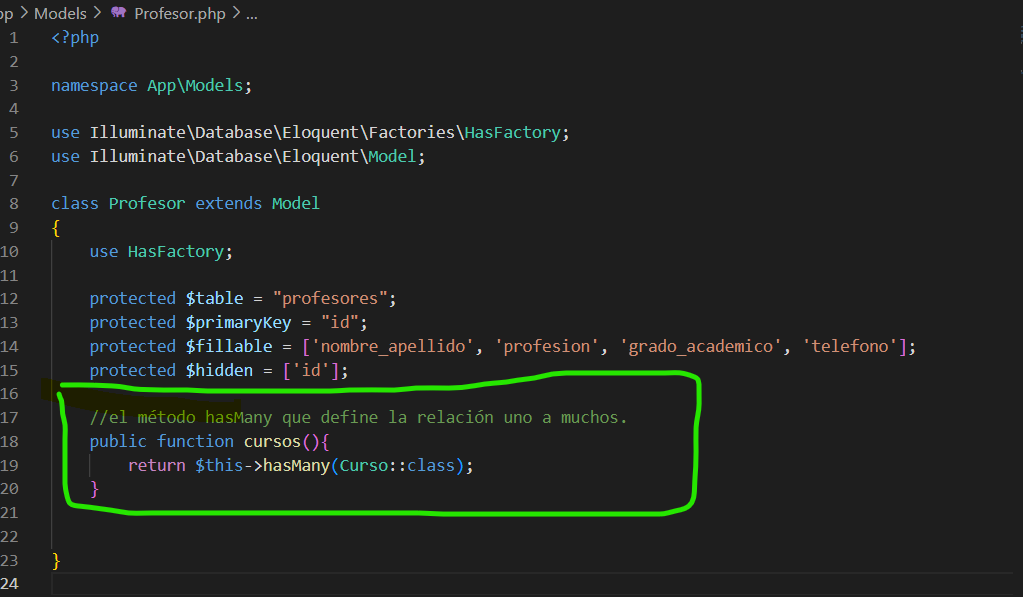Viewport: 1023px width, 597px height.
Task: Click 'extends' keyword on line 8
Action: click(x=228, y=204)
